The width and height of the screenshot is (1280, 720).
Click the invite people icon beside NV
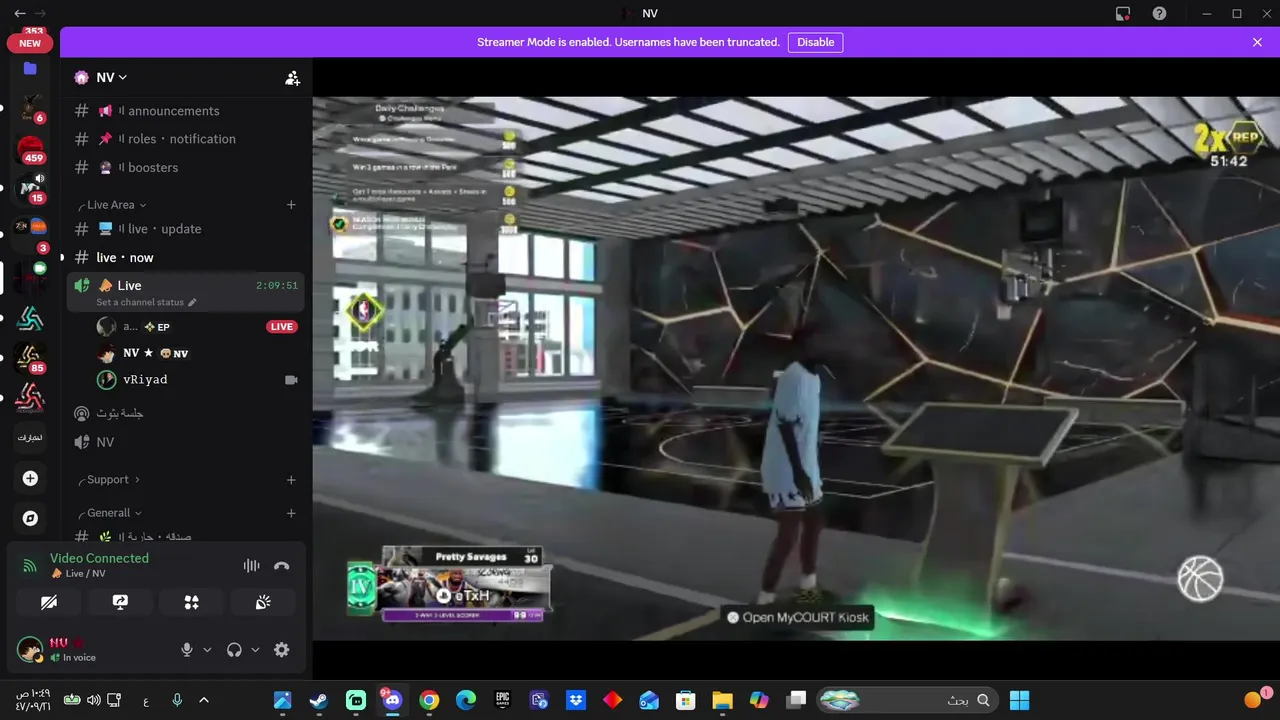292,77
